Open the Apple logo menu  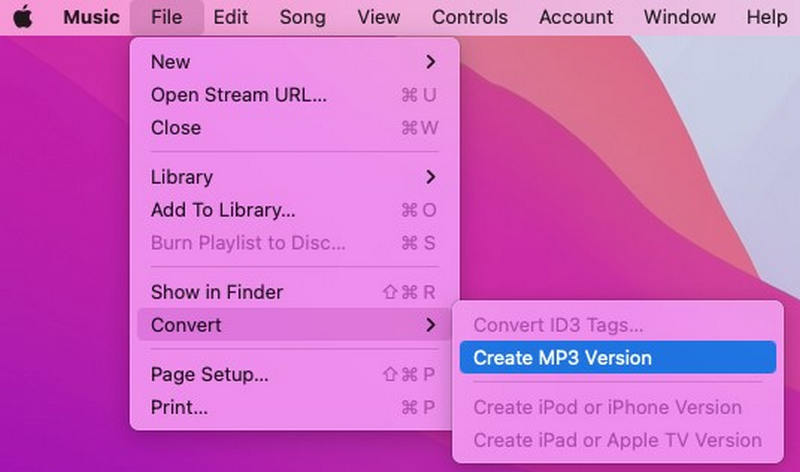click(22, 17)
